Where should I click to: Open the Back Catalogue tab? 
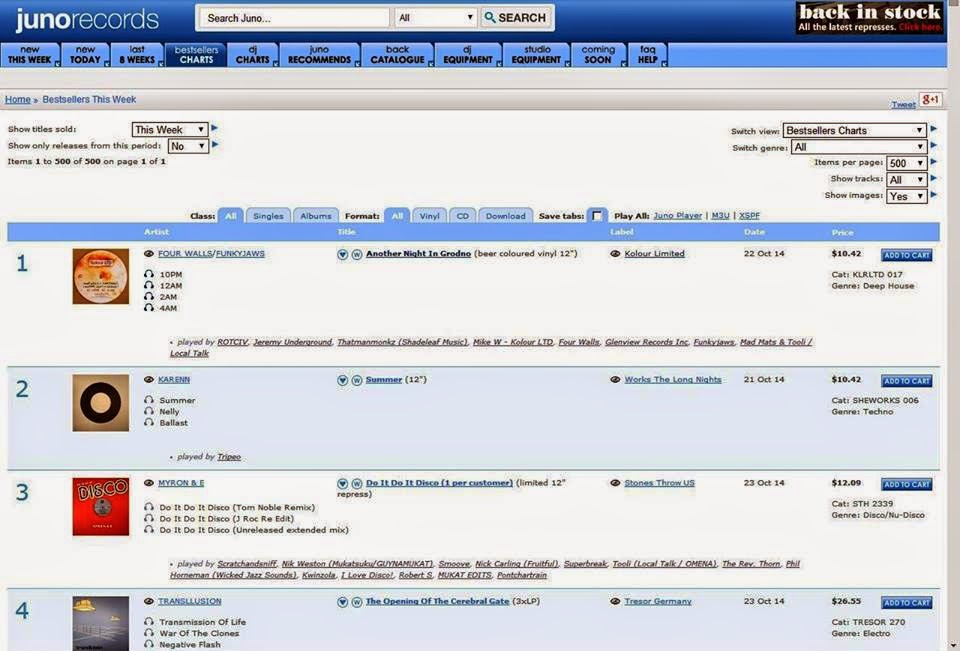click(397, 55)
